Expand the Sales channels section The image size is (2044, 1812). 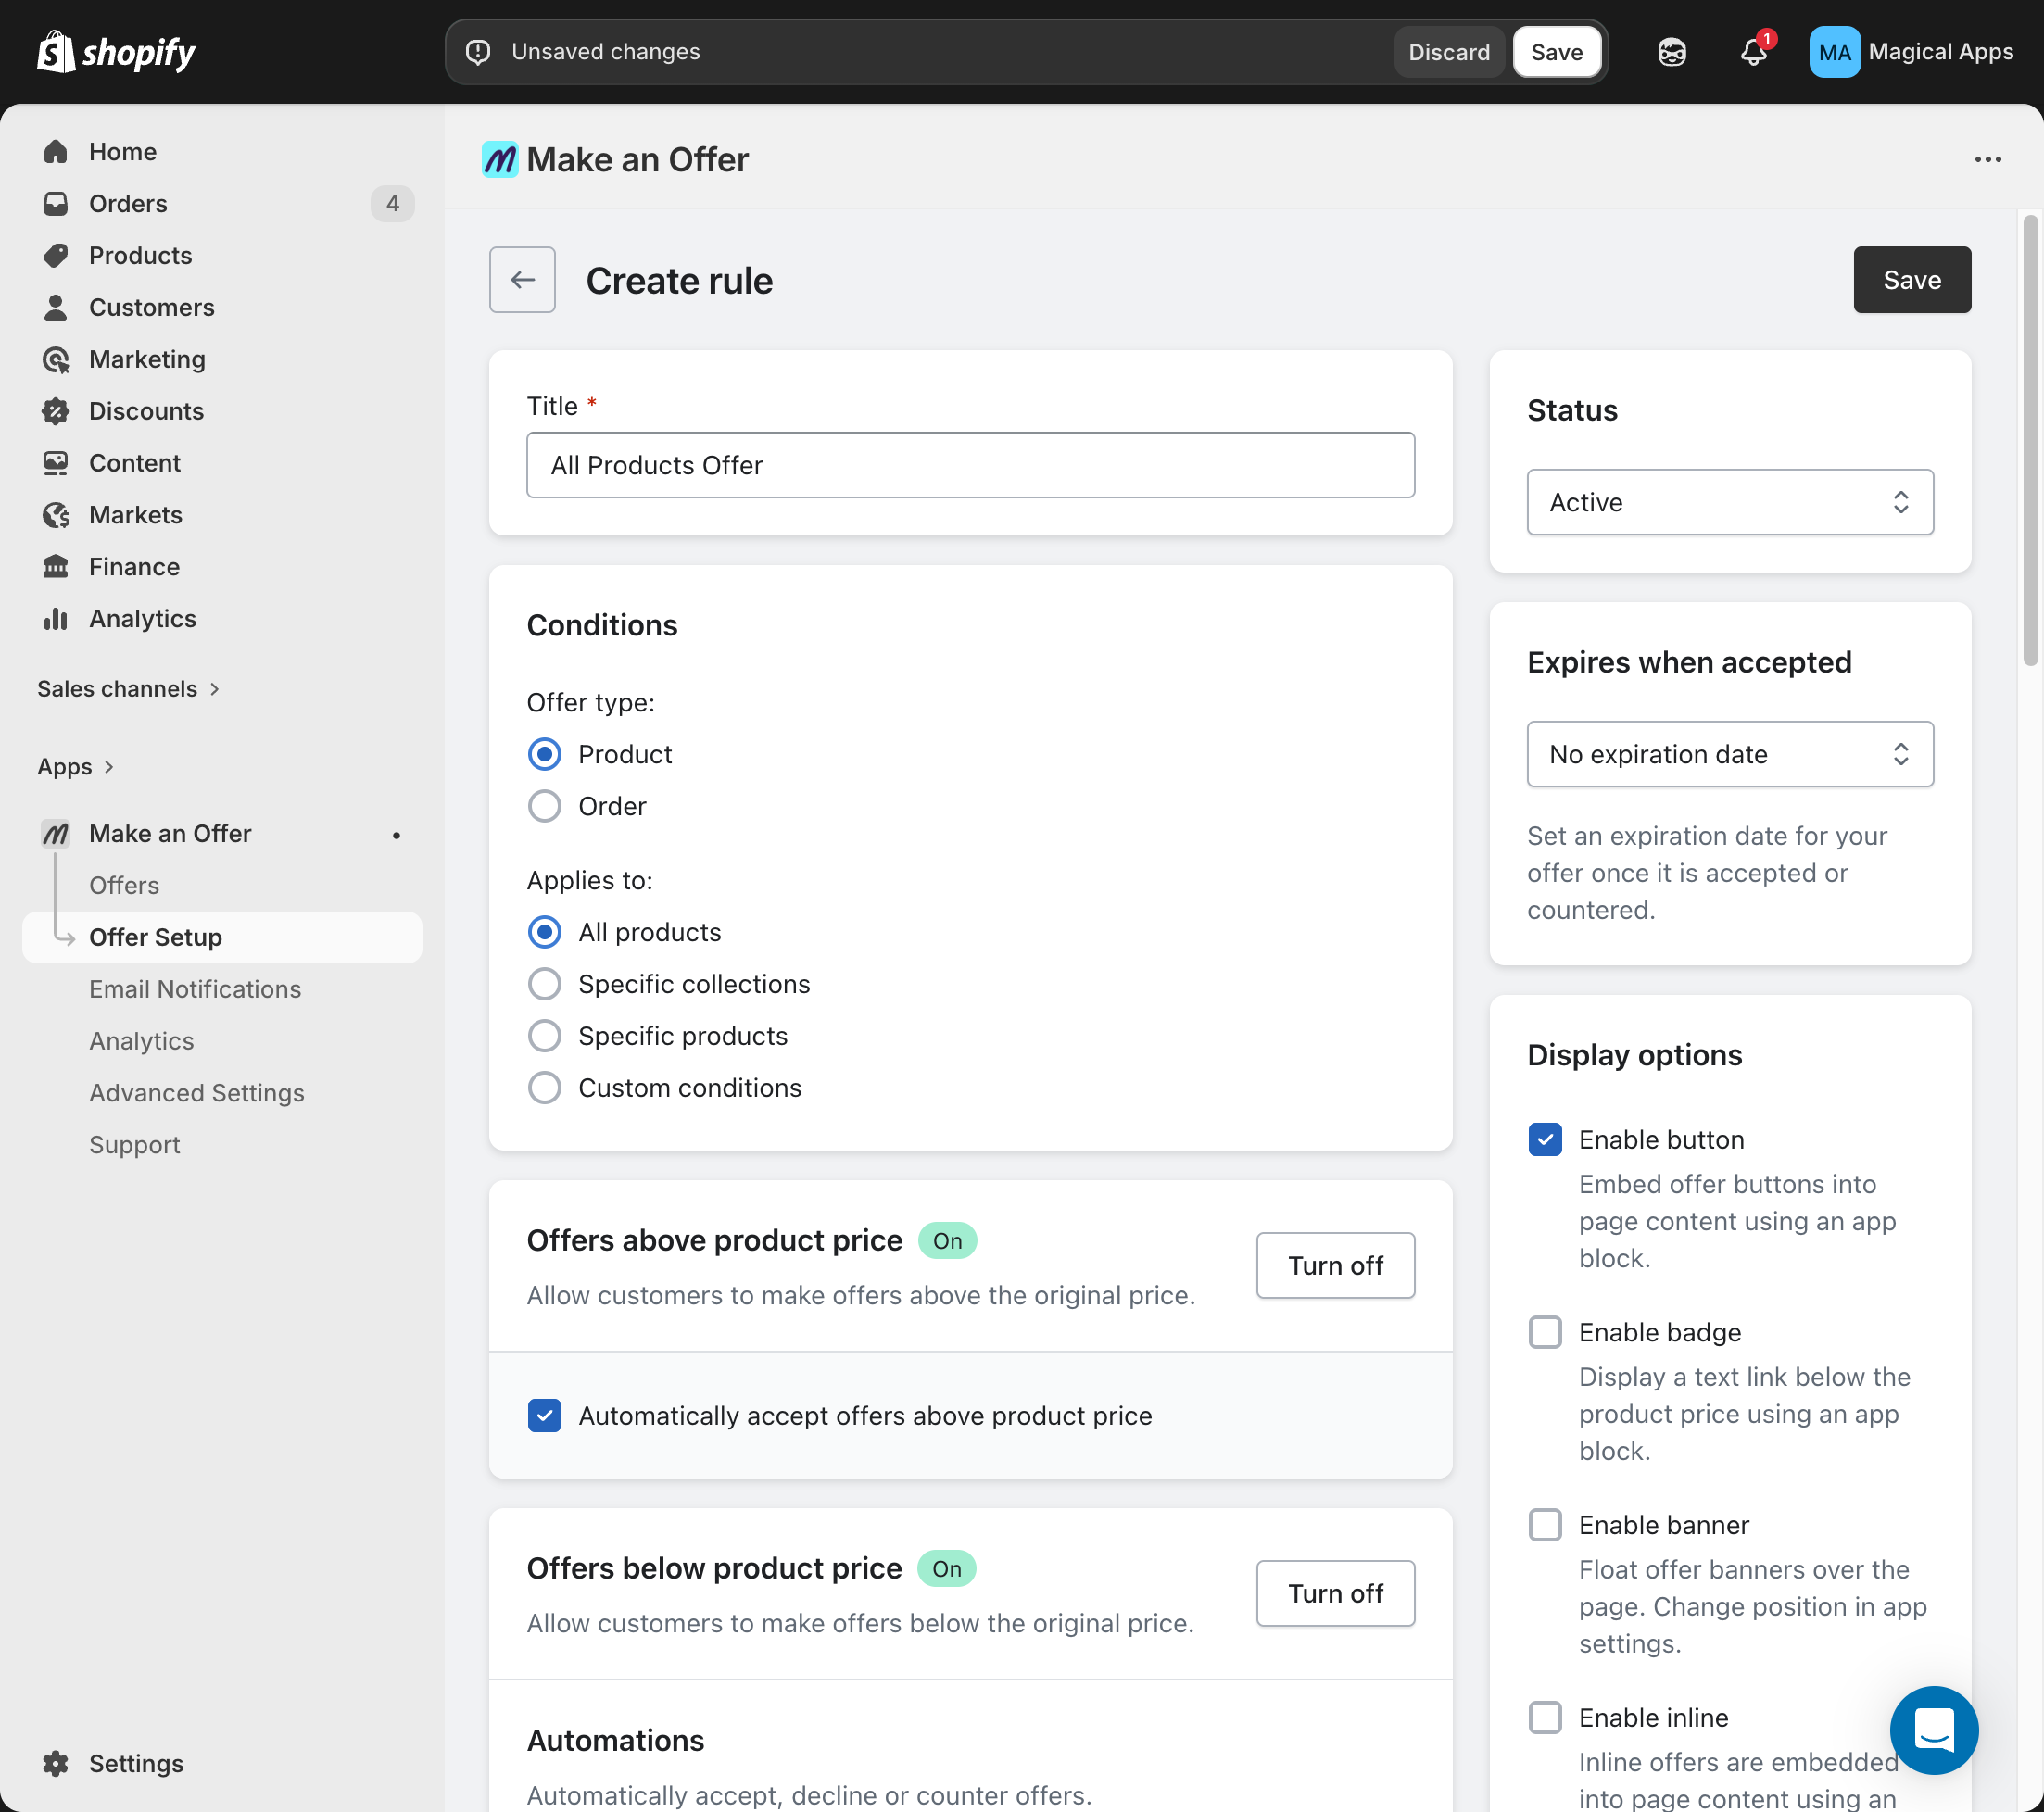(127, 689)
